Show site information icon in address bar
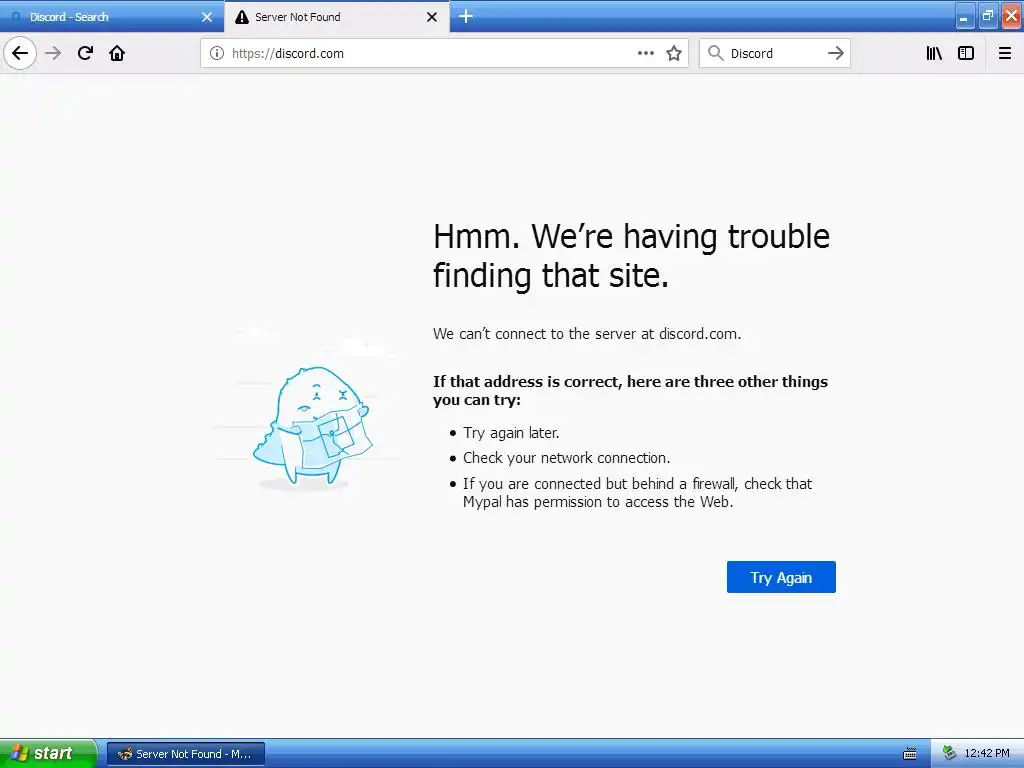 (x=217, y=53)
